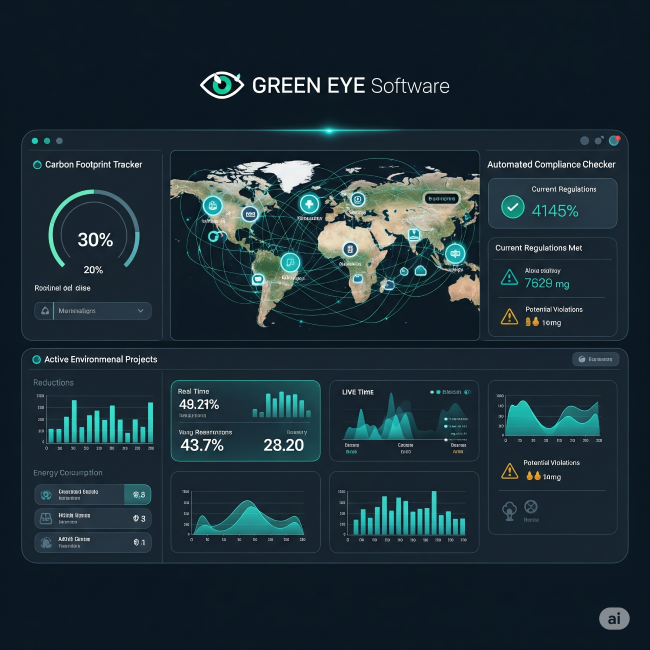The width and height of the screenshot is (650, 650).
Task: Select the second Energy Consumption row
Action: [93, 518]
